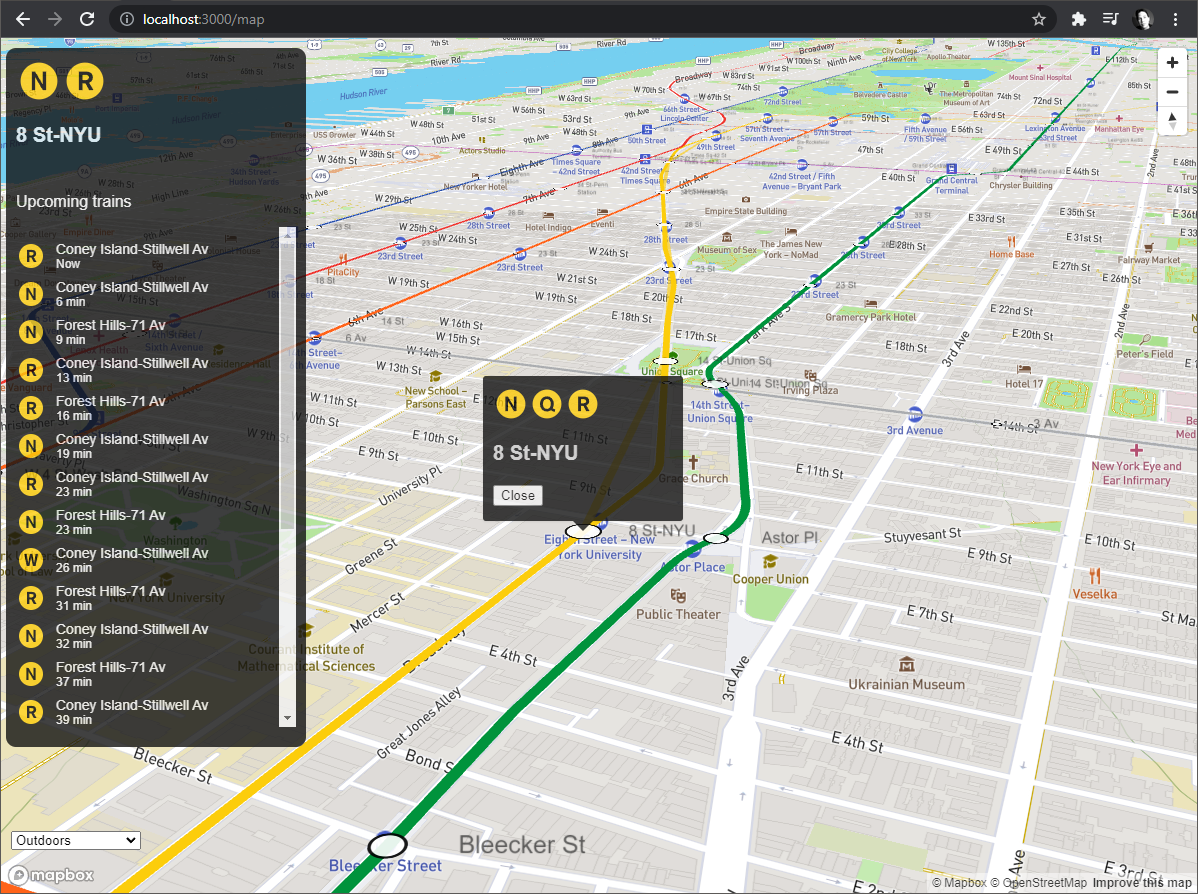Screen dimensions: 1198x894
Task: Reload the page
Action: point(87,19)
